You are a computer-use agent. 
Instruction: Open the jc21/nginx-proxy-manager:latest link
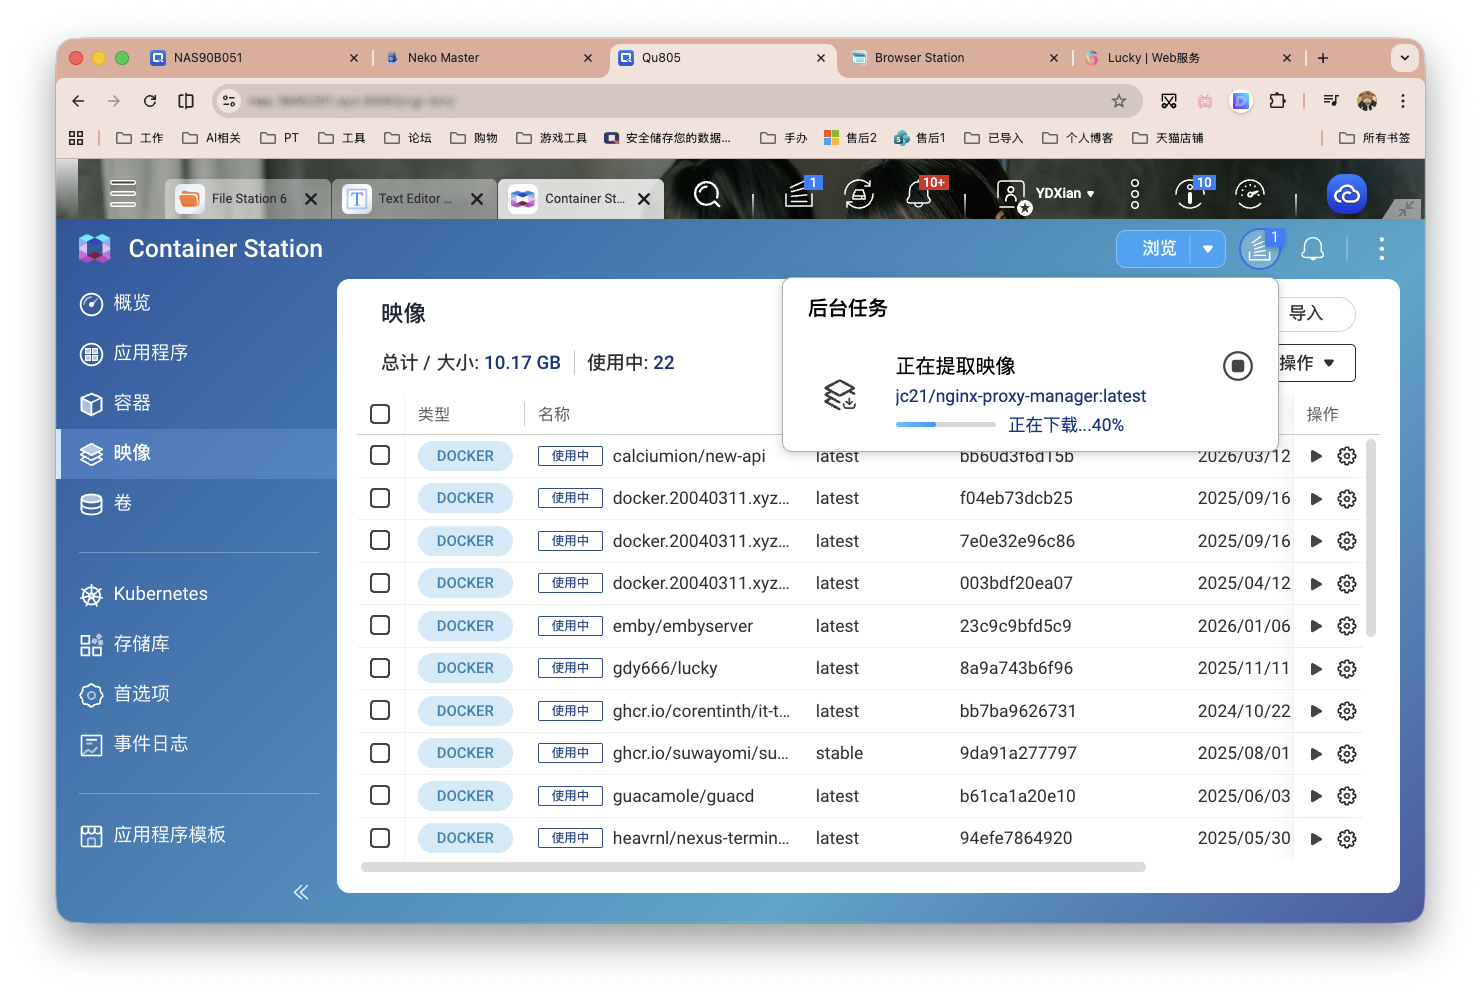point(1020,396)
